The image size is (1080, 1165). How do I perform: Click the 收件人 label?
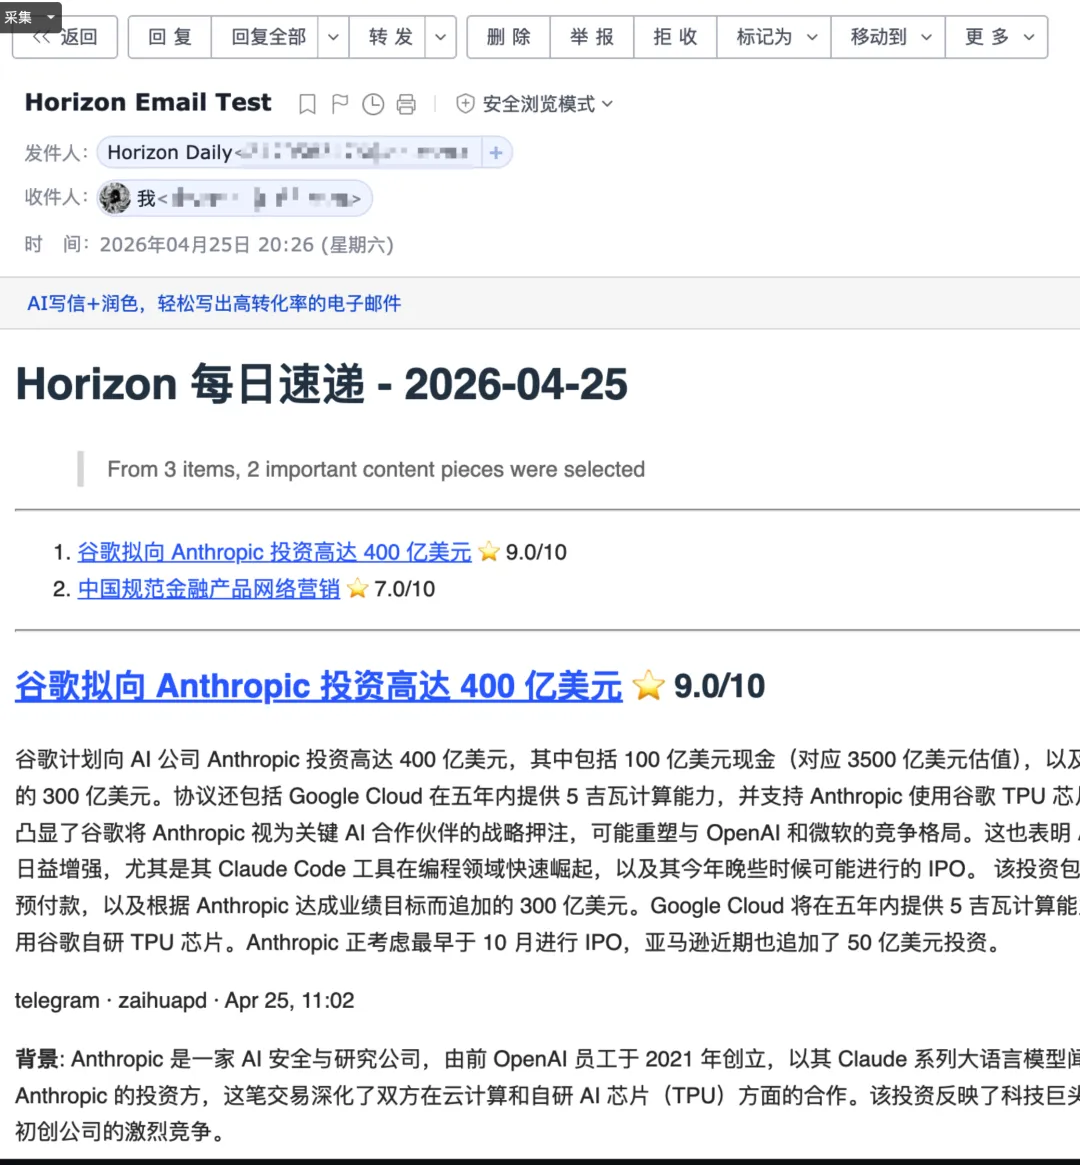coord(56,197)
